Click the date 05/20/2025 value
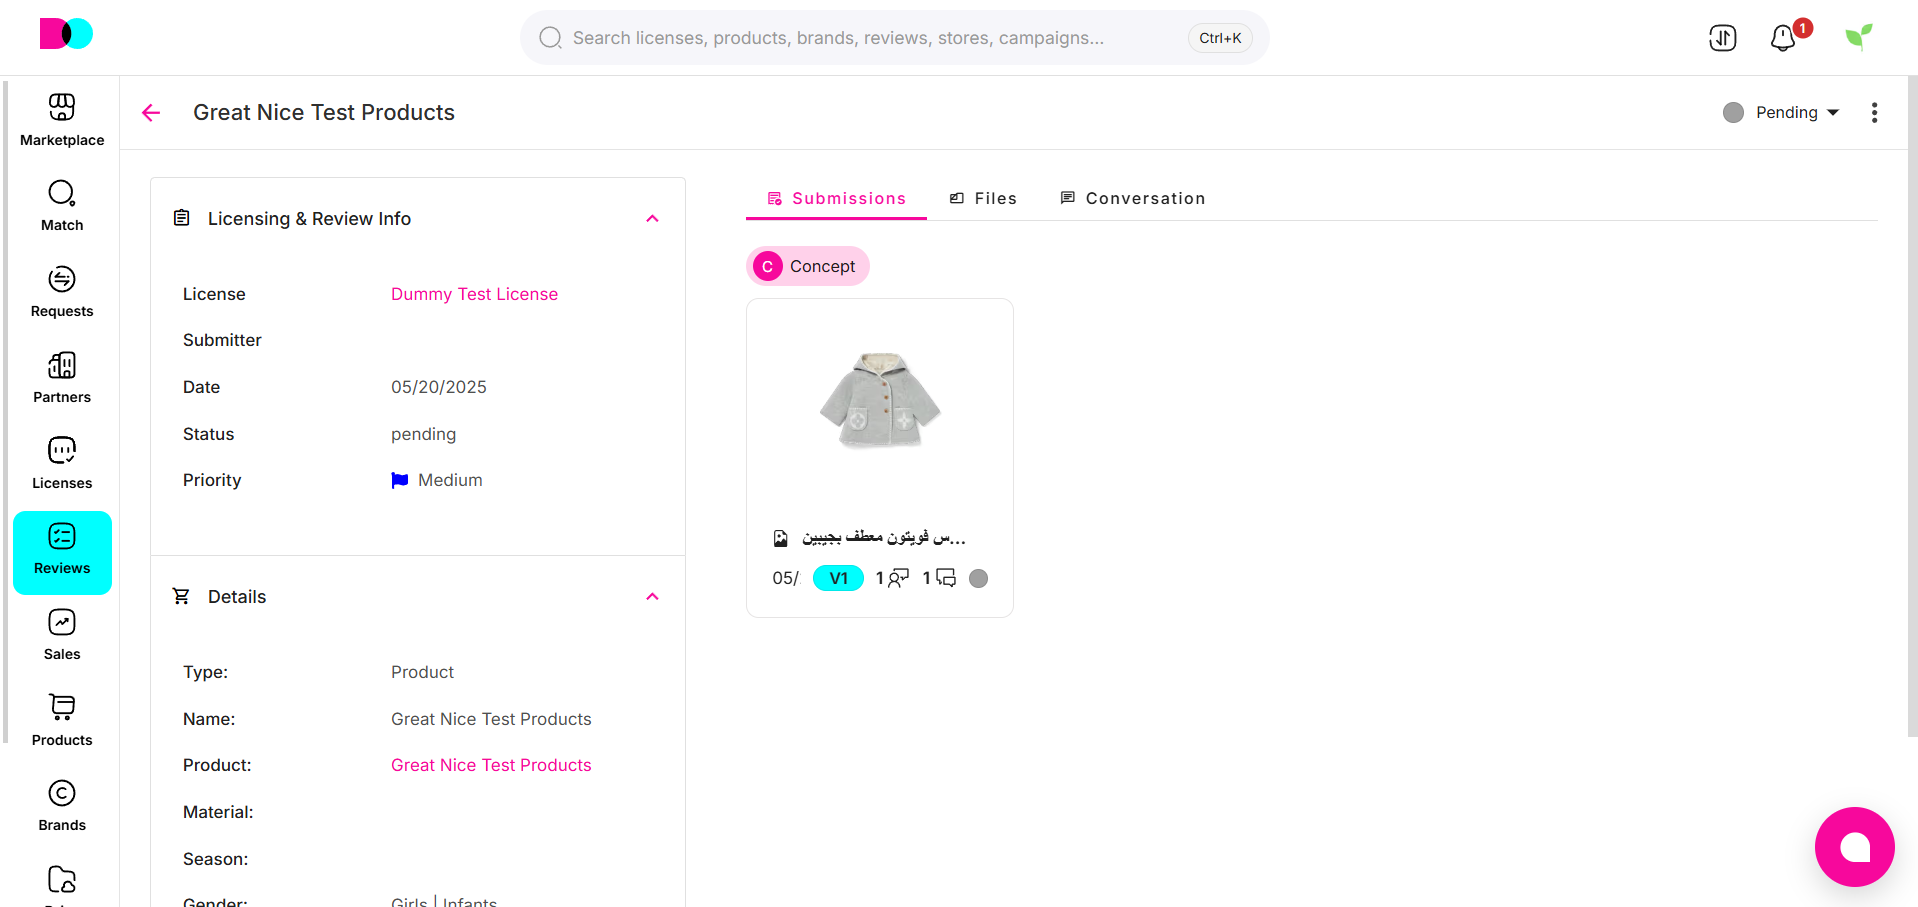 (x=439, y=387)
